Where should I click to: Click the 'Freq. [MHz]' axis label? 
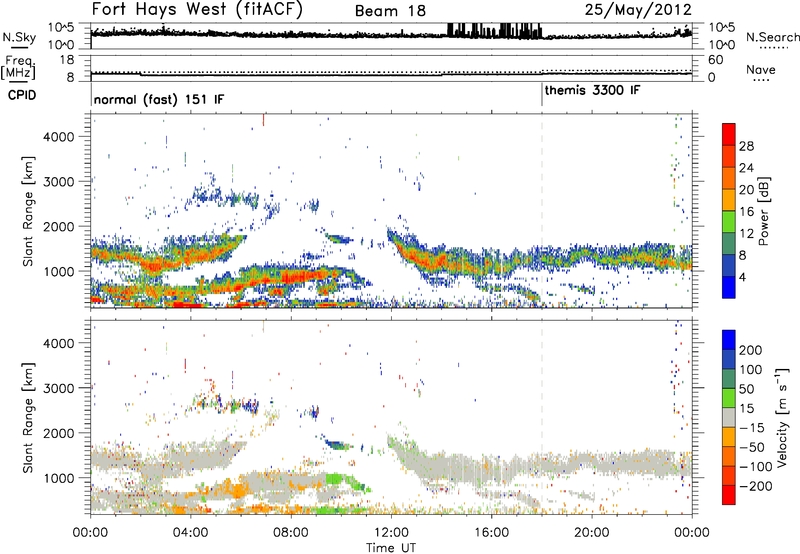(19, 68)
